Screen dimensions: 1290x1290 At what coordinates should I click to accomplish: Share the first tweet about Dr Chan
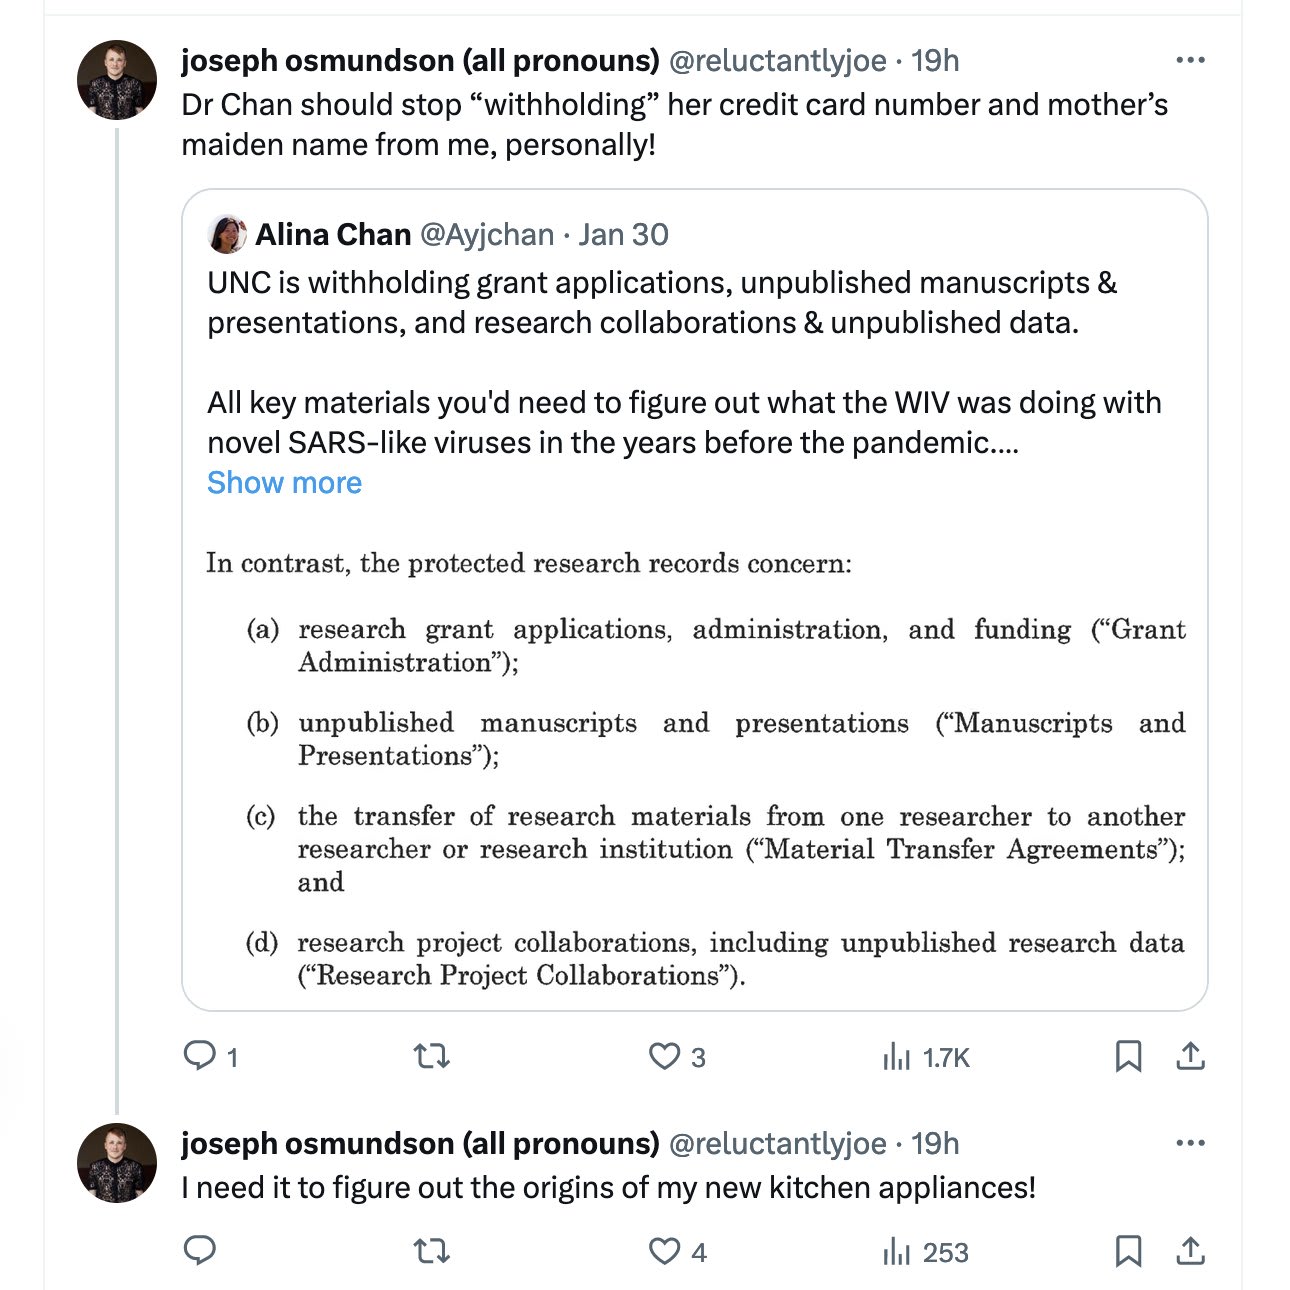tap(1190, 1056)
